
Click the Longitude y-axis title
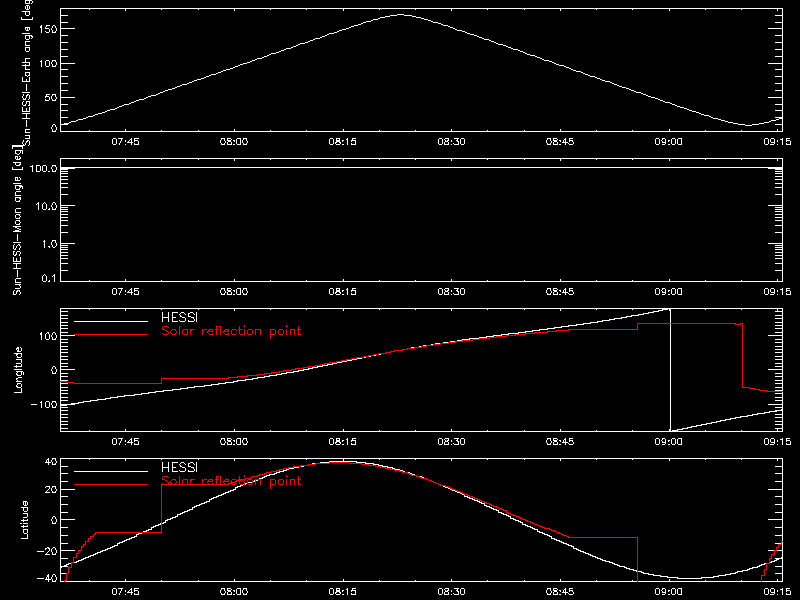pos(18,370)
